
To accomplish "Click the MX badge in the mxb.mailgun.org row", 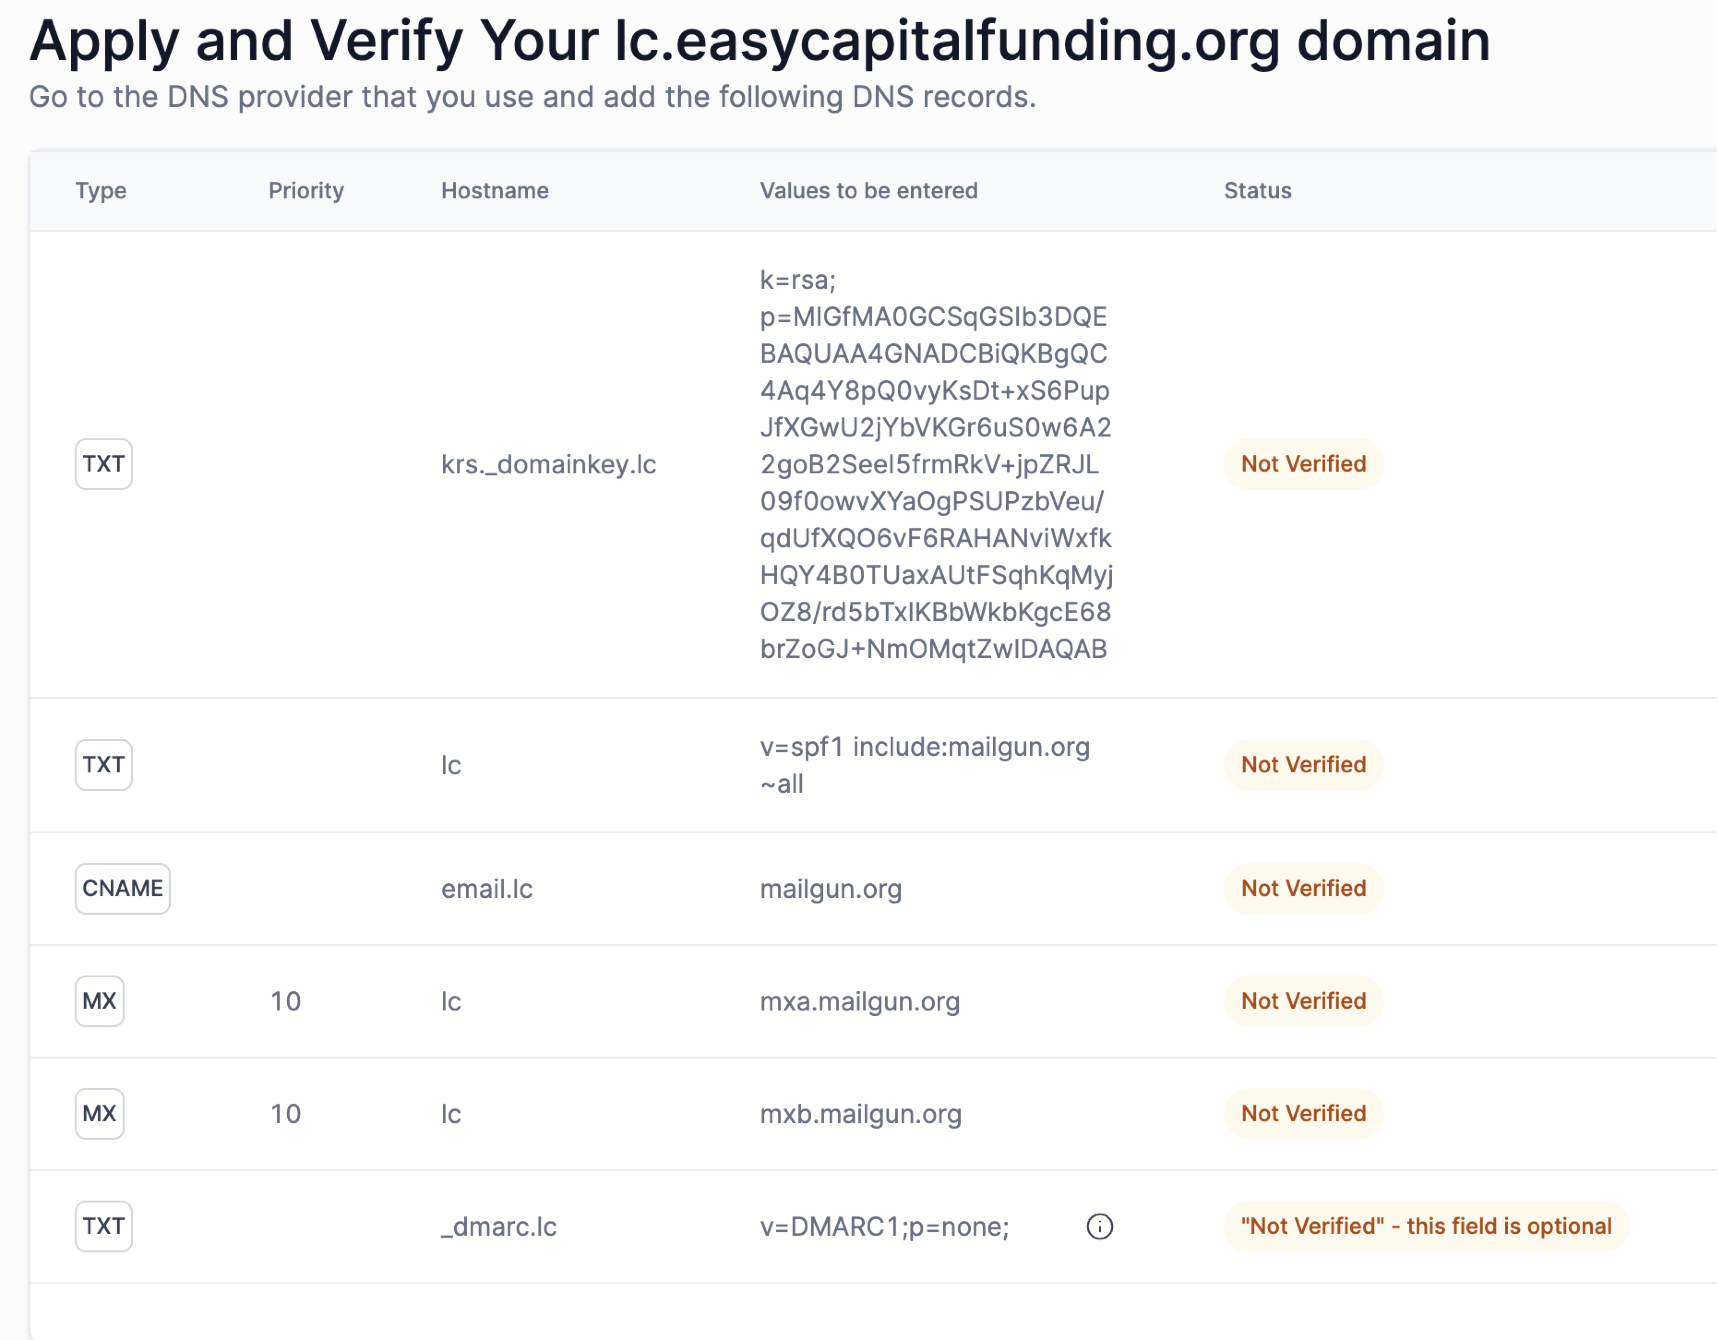I will tap(100, 1113).
